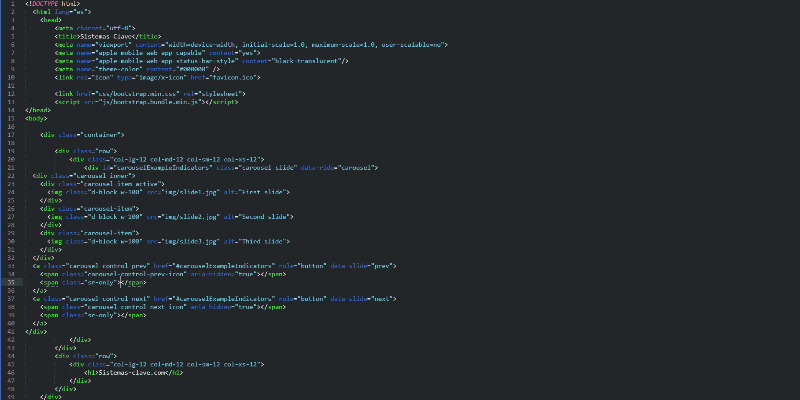Click the closing </a> tag on line 40

[40, 323]
